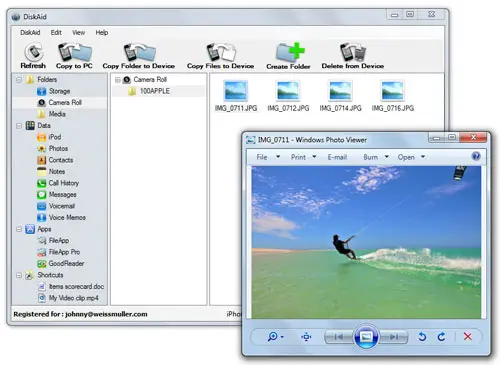Open the Edit menu
This screenshot has height=365, width=500.
(x=56, y=33)
